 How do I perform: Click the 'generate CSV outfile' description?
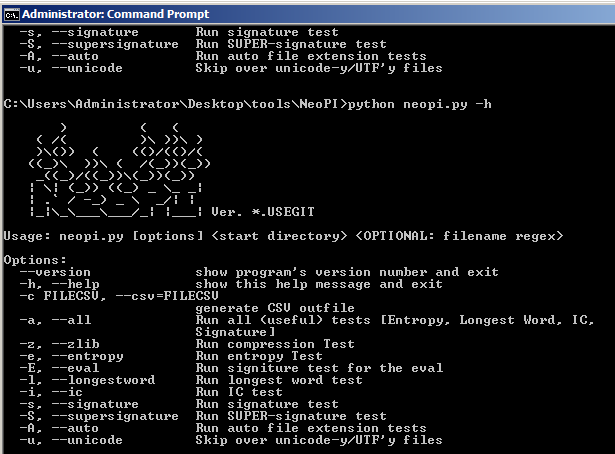pos(275,308)
